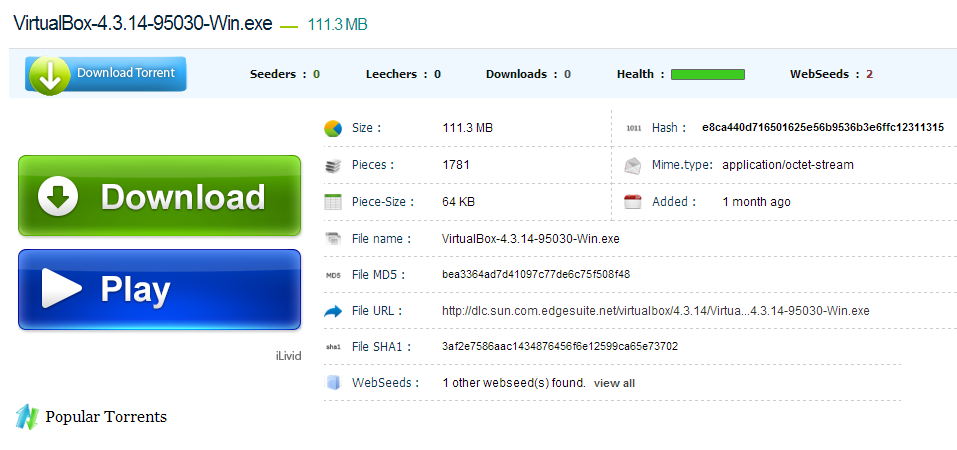The width and height of the screenshot is (957, 450).
Task: Click the Added value 1 month ago
Action: point(756,201)
